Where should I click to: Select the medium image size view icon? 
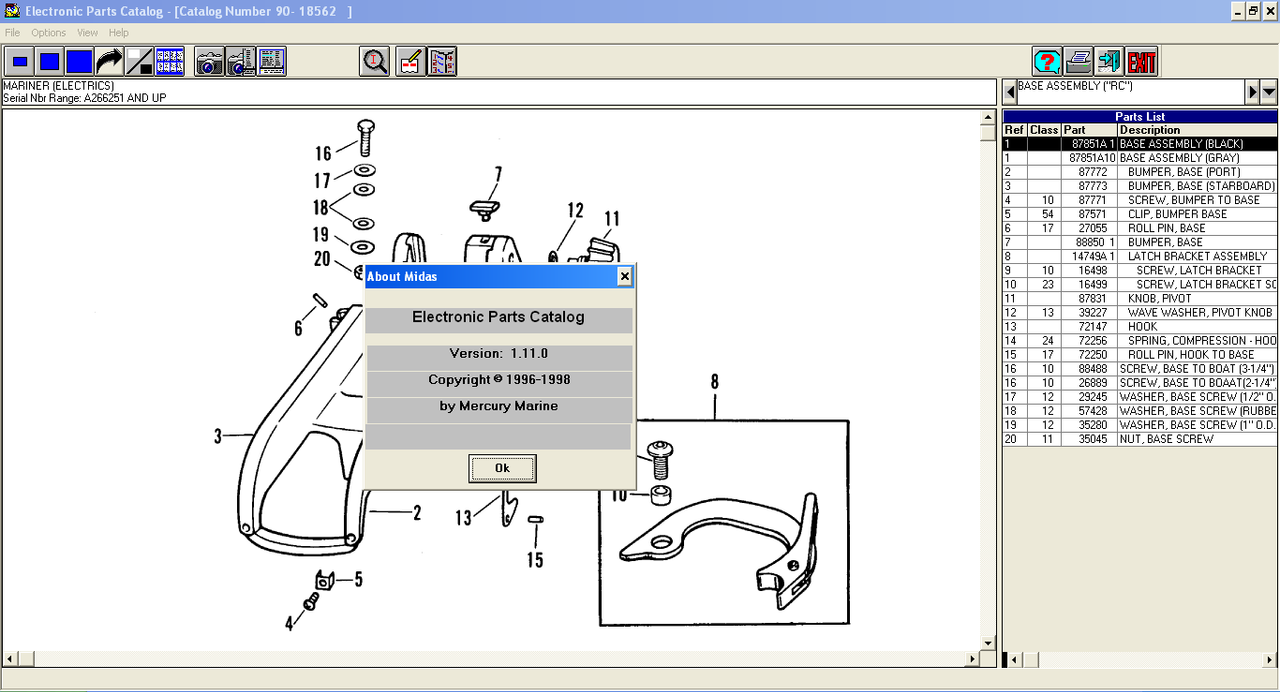49,62
